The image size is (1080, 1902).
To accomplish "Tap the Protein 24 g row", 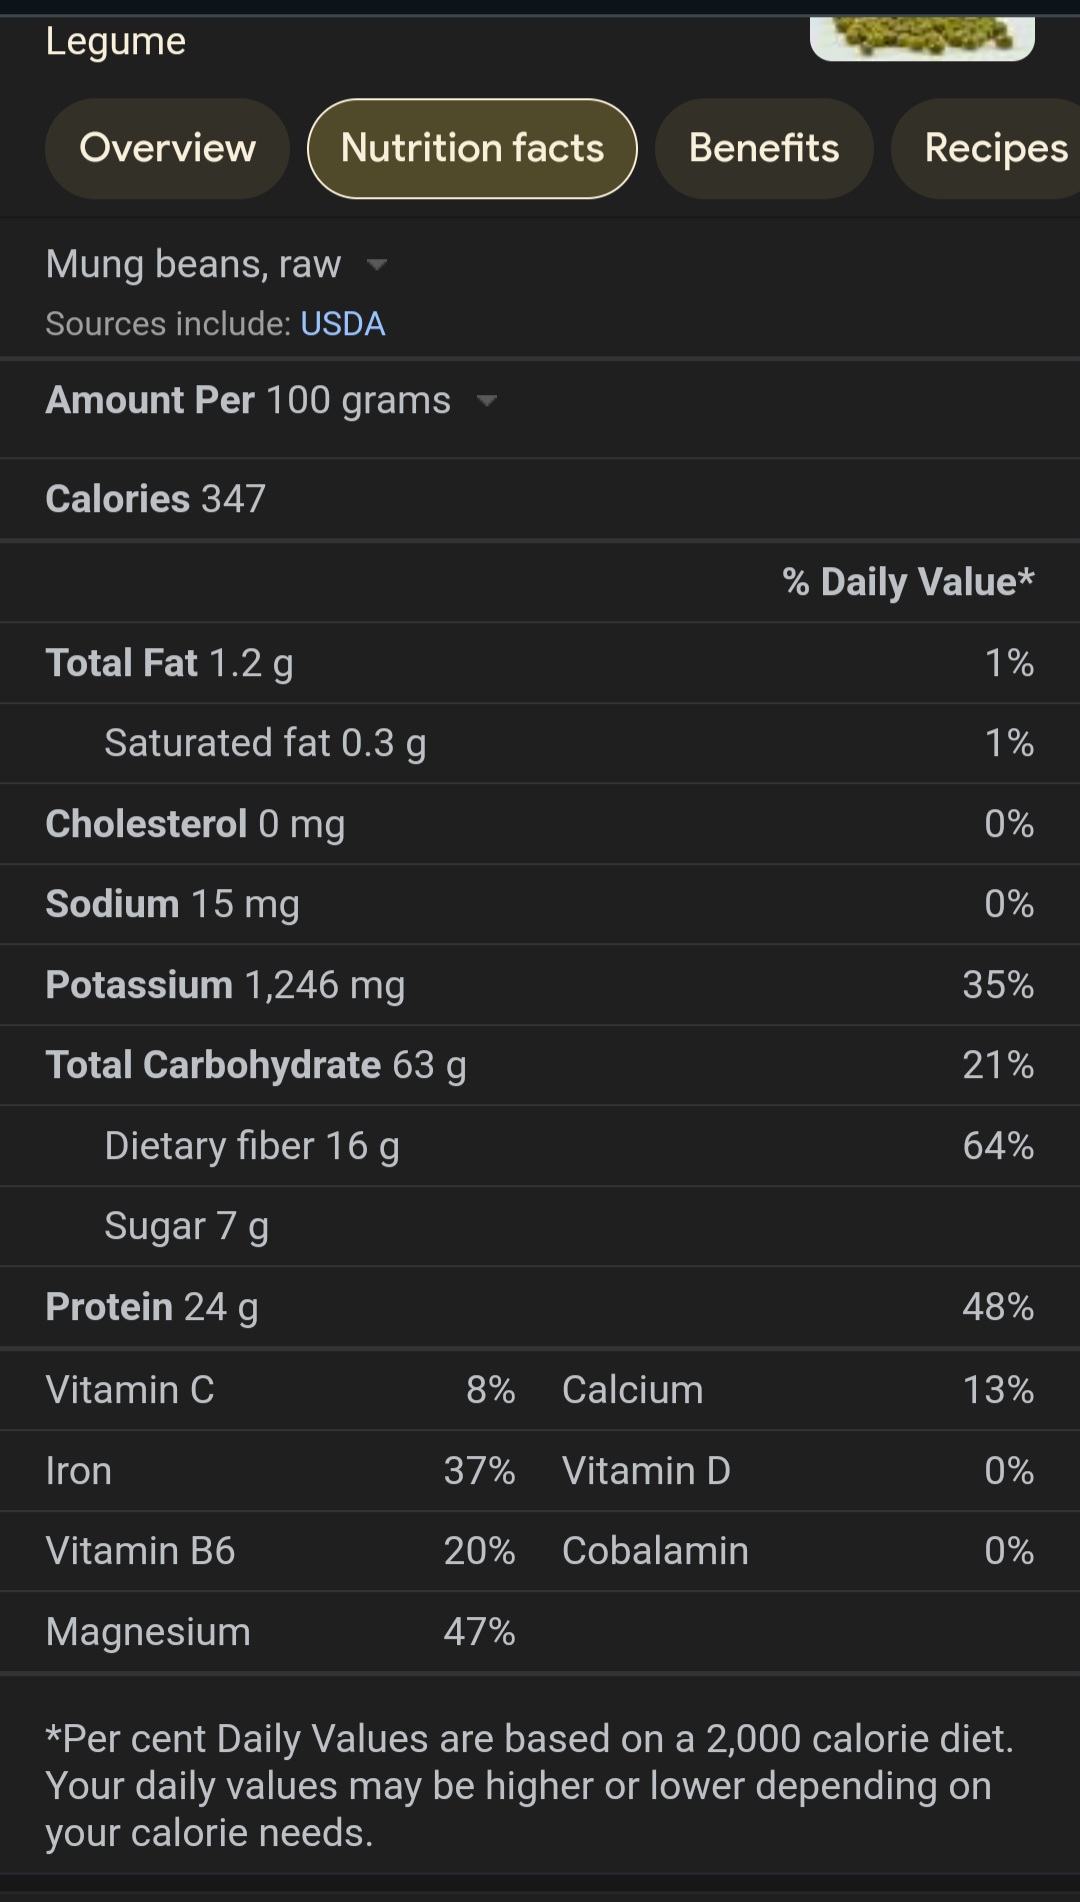I will [540, 1307].
